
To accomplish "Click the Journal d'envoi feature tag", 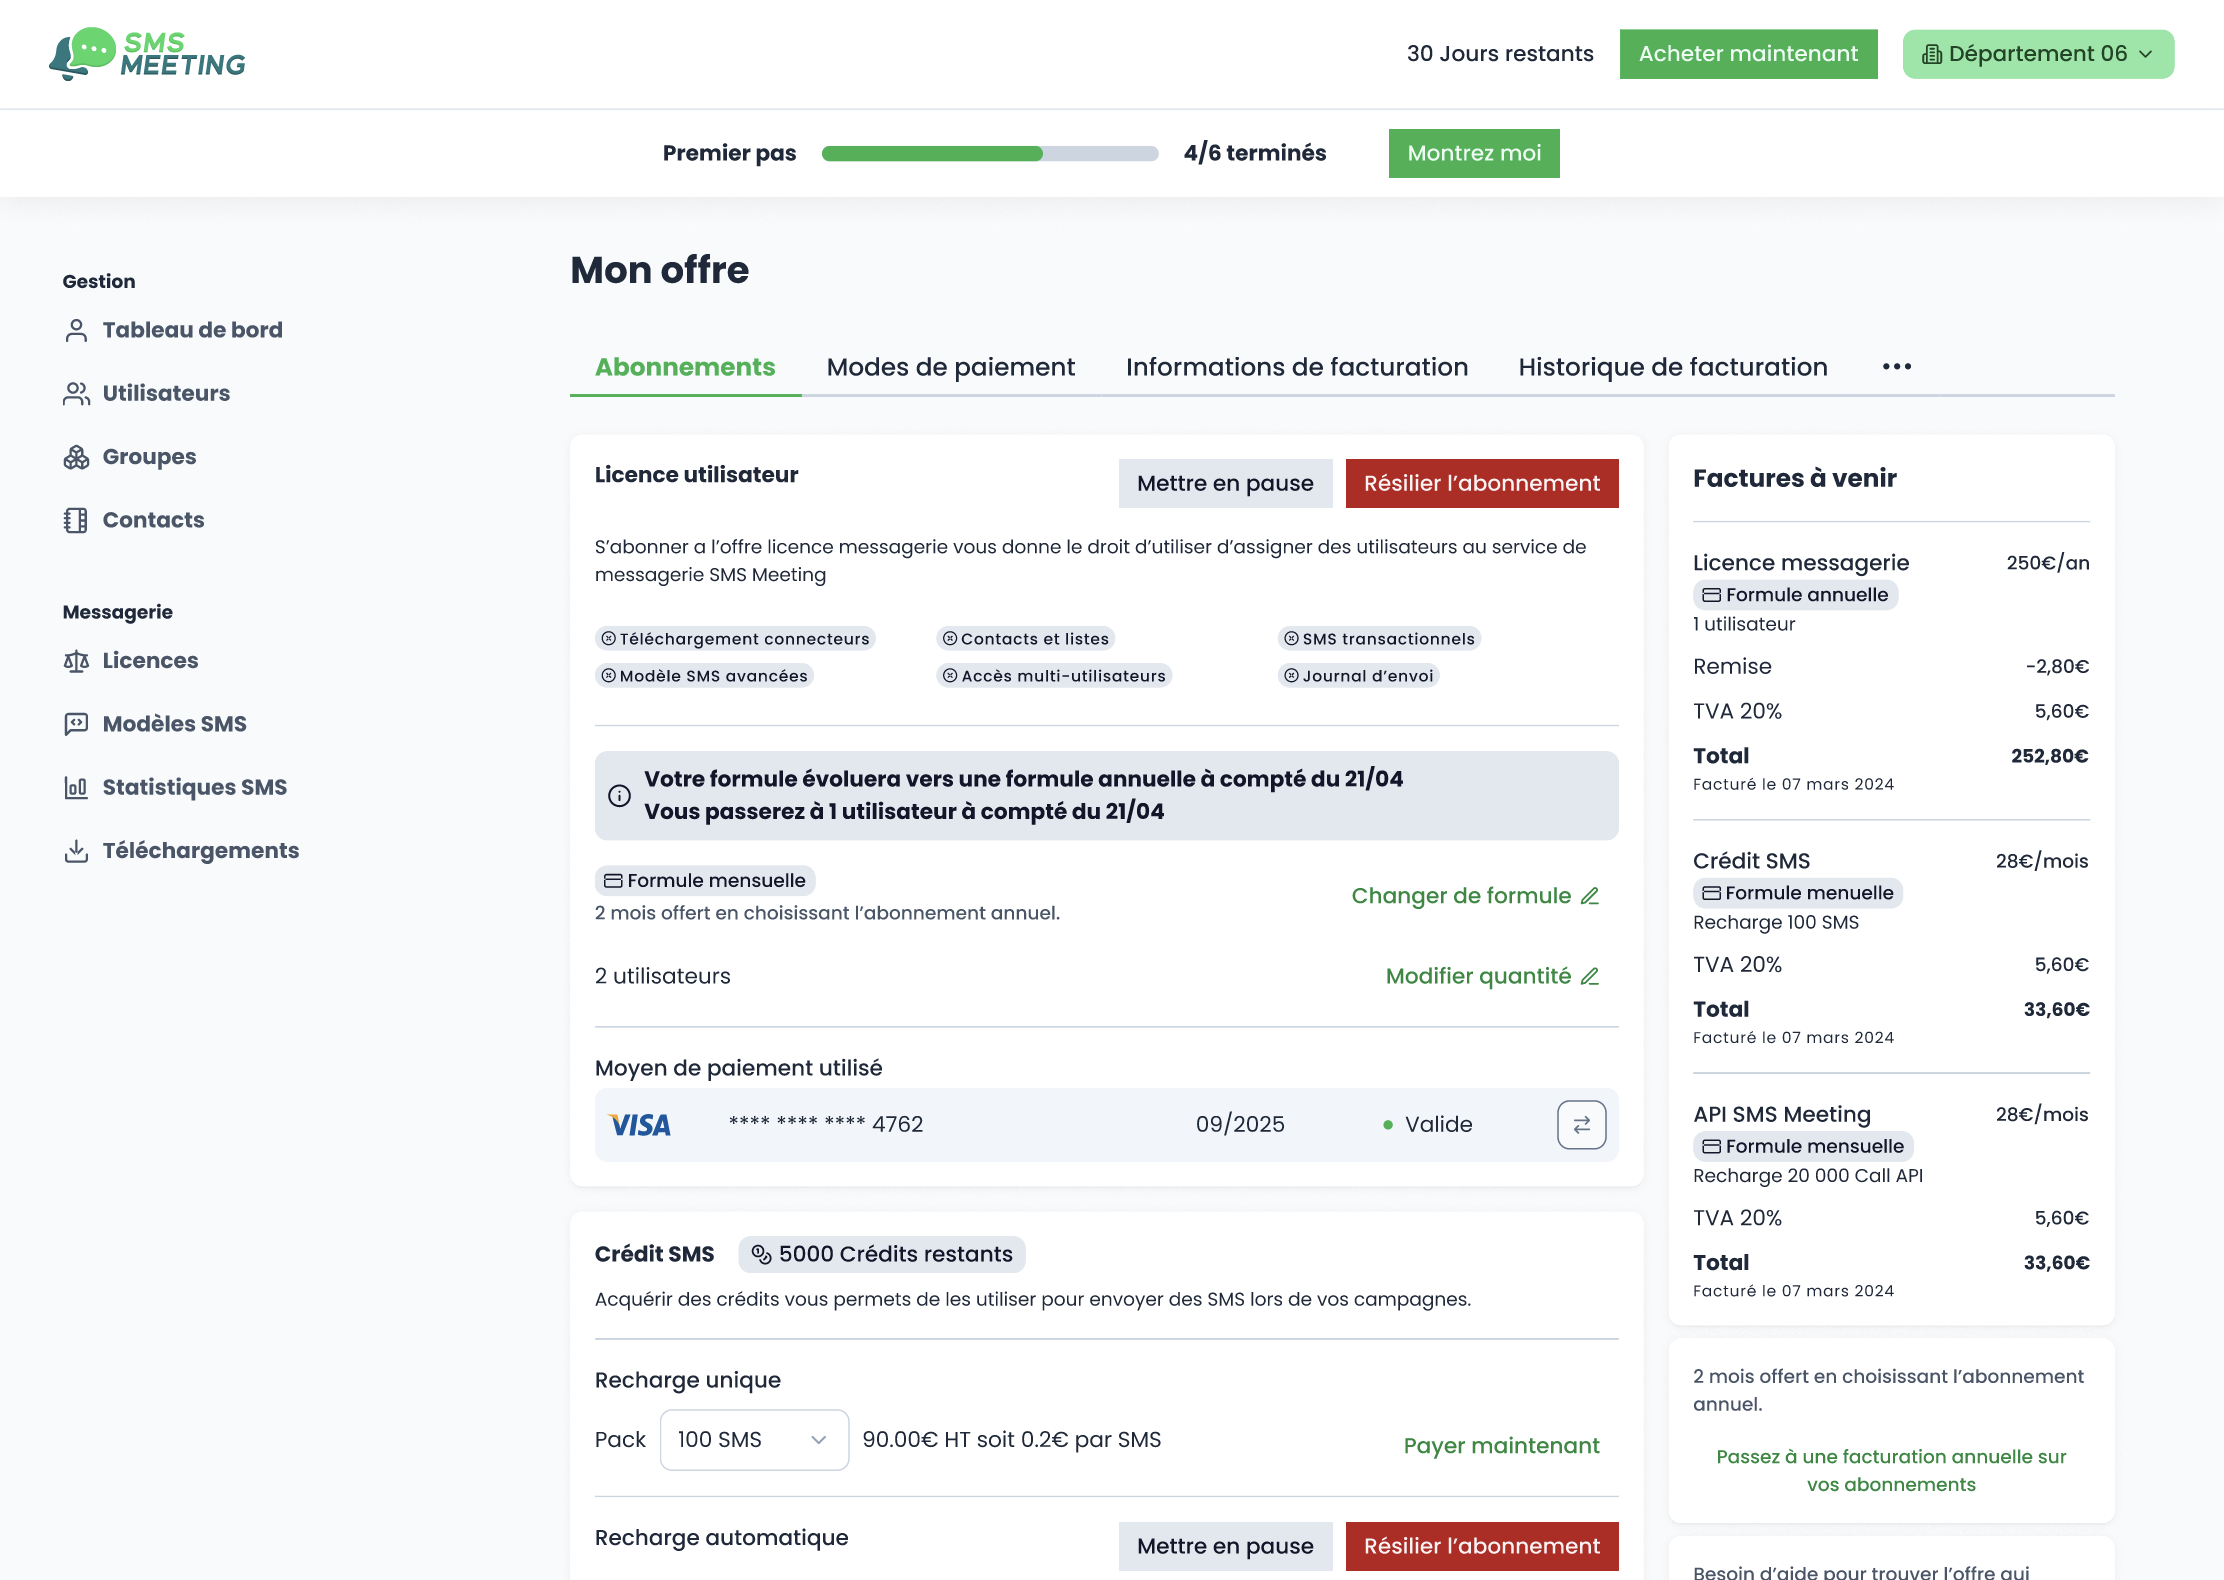I will click(1358, 676).
